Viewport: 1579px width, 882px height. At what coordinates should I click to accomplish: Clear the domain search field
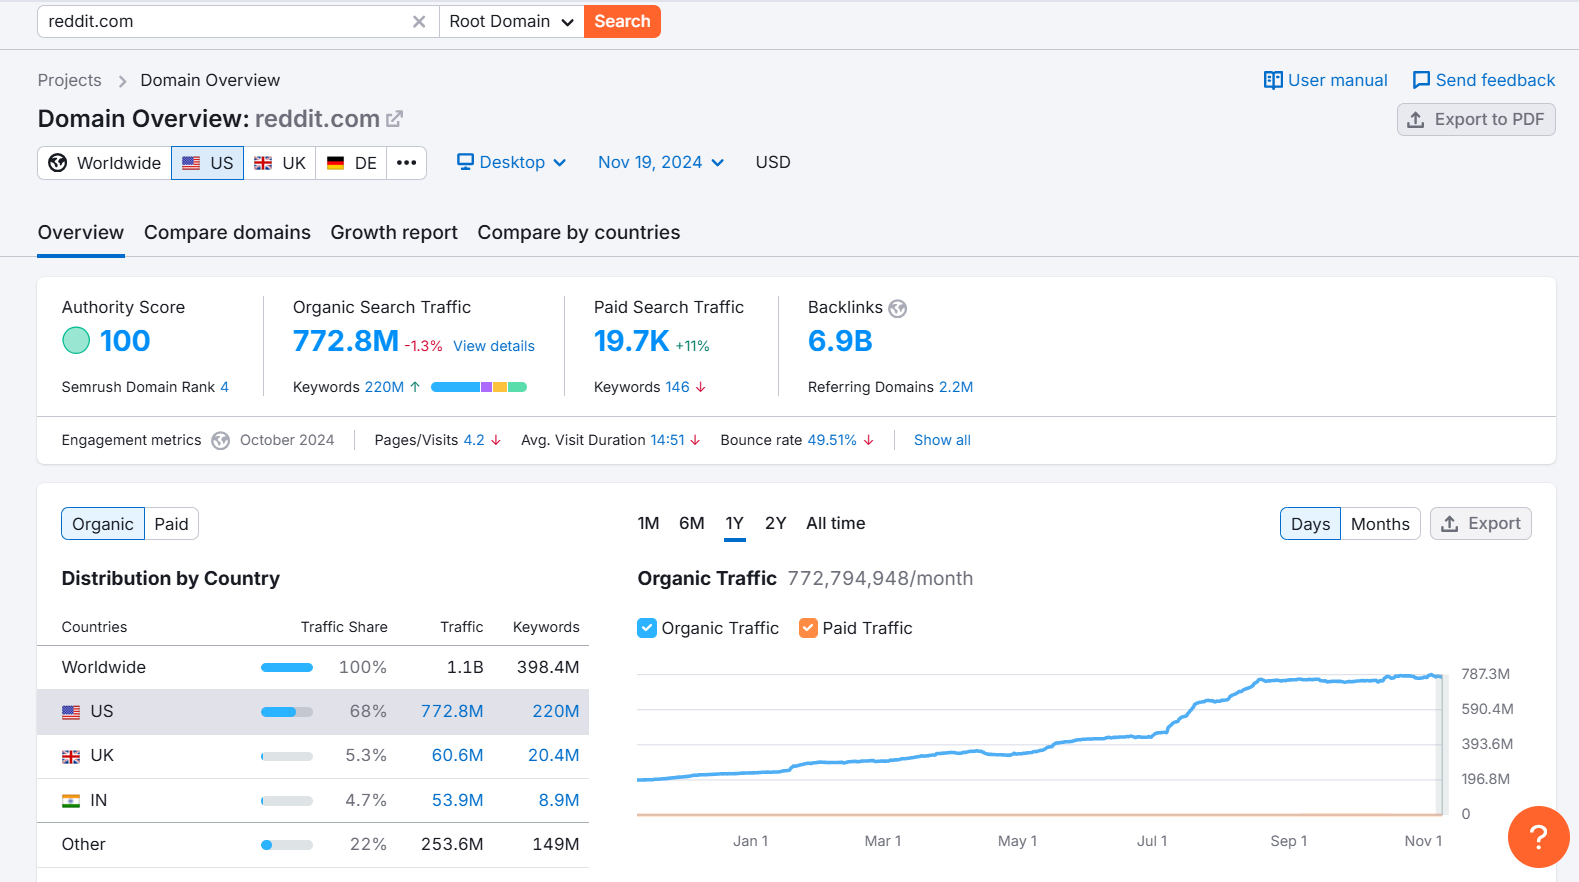click(x=419, y=22)
